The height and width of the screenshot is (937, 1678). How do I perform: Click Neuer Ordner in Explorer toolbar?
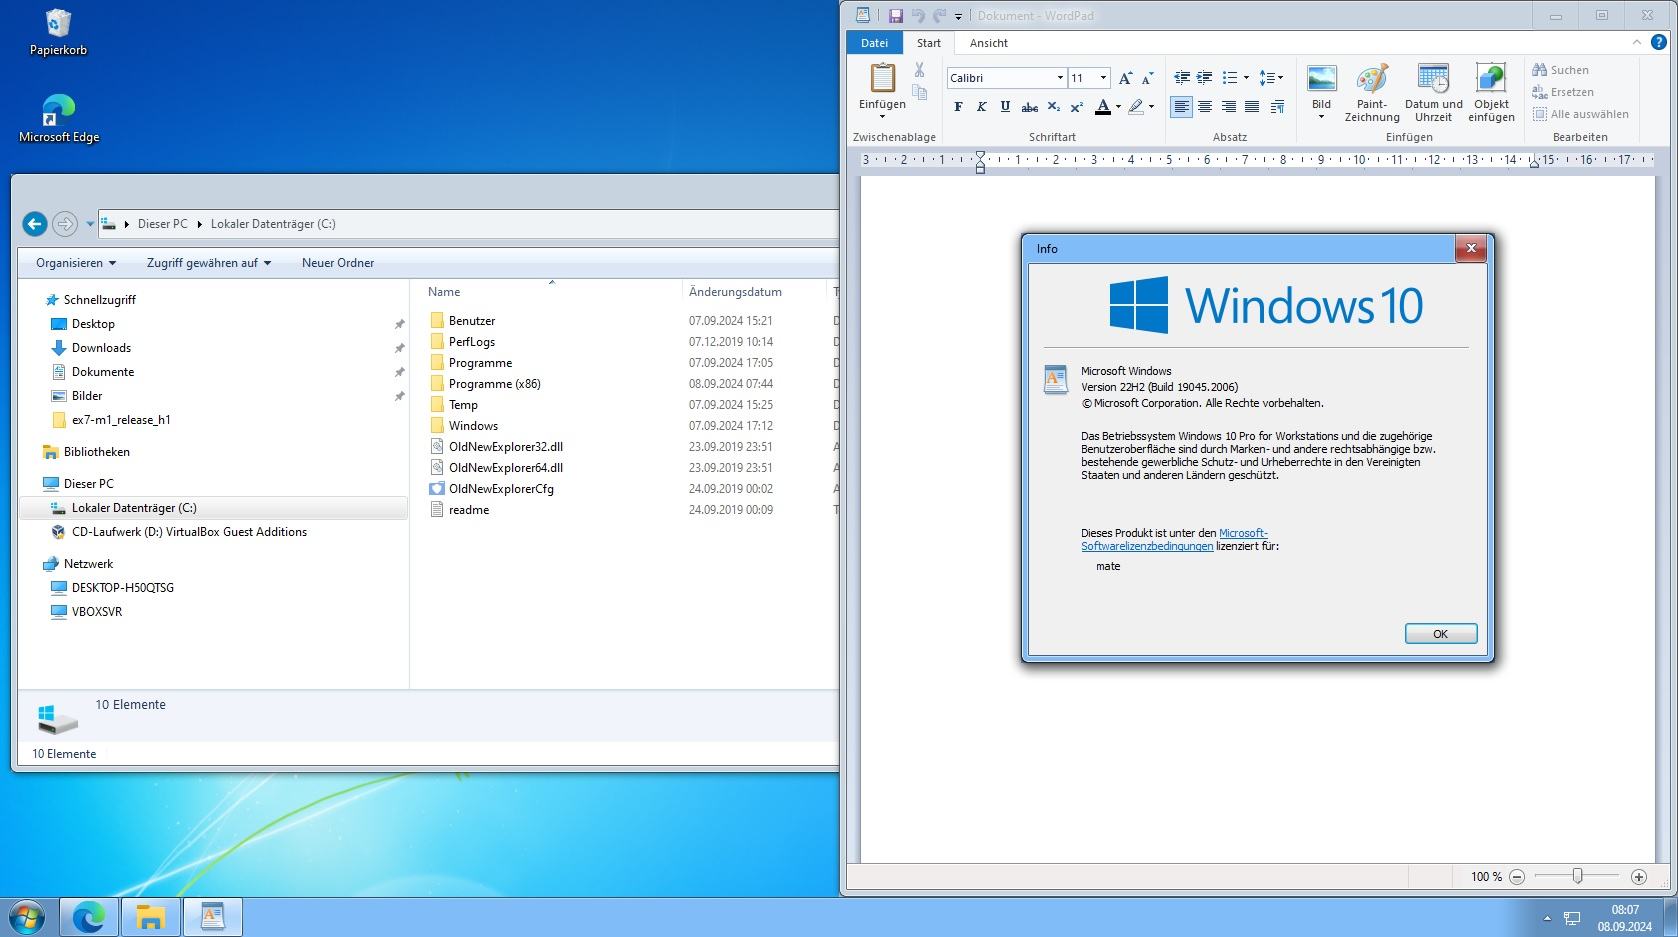[338, 263]
